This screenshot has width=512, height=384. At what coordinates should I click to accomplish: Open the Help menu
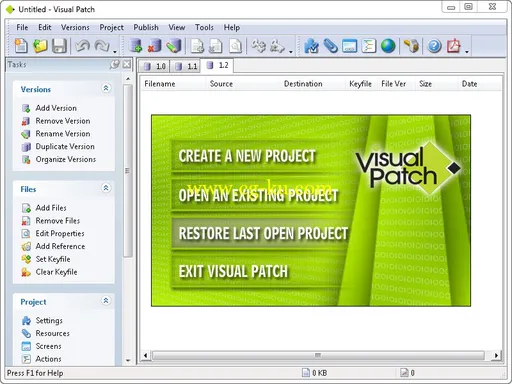232,27
